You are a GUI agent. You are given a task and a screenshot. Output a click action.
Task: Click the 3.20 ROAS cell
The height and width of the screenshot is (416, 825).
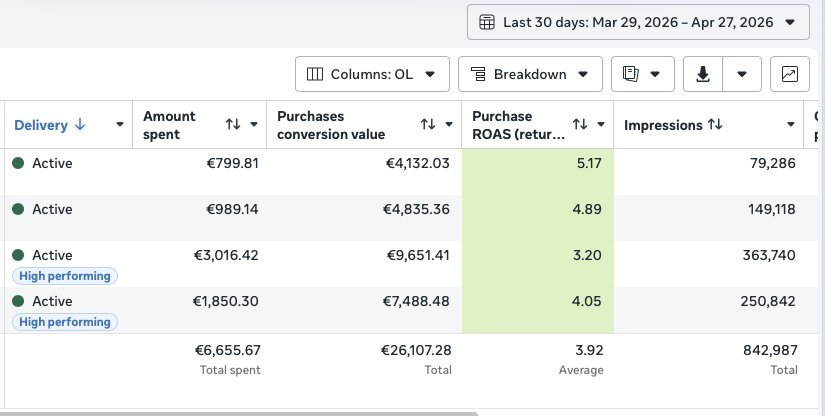(x=538, y=264)
